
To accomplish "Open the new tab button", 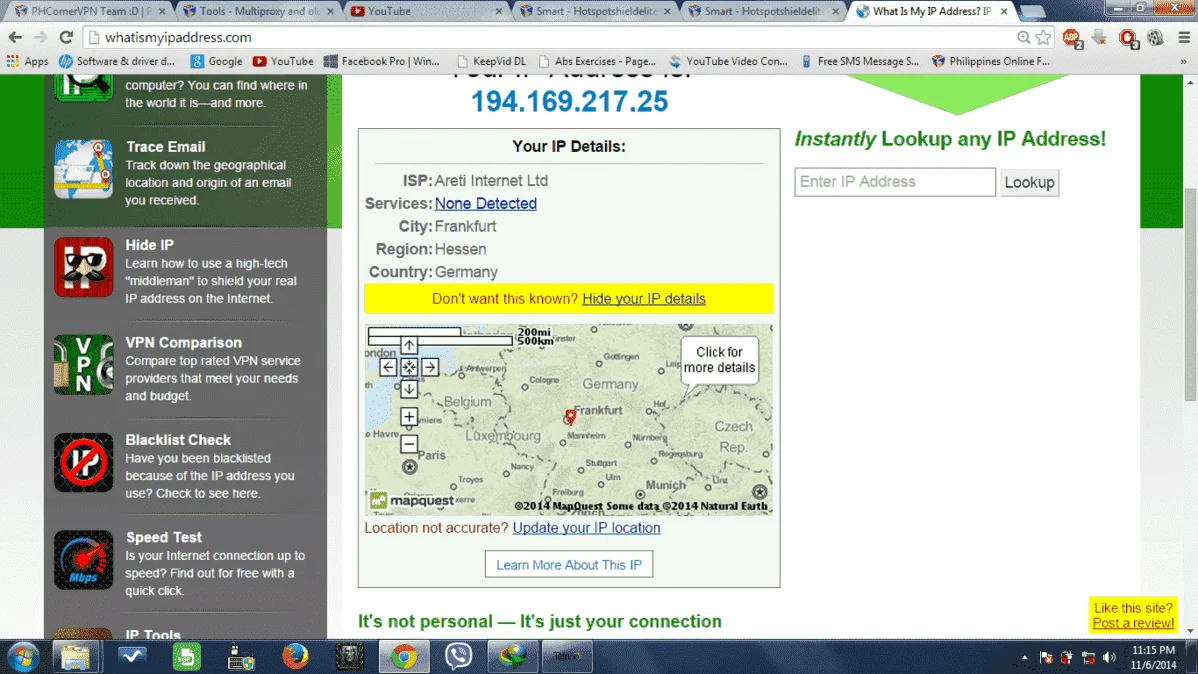I will [1032, 11].
